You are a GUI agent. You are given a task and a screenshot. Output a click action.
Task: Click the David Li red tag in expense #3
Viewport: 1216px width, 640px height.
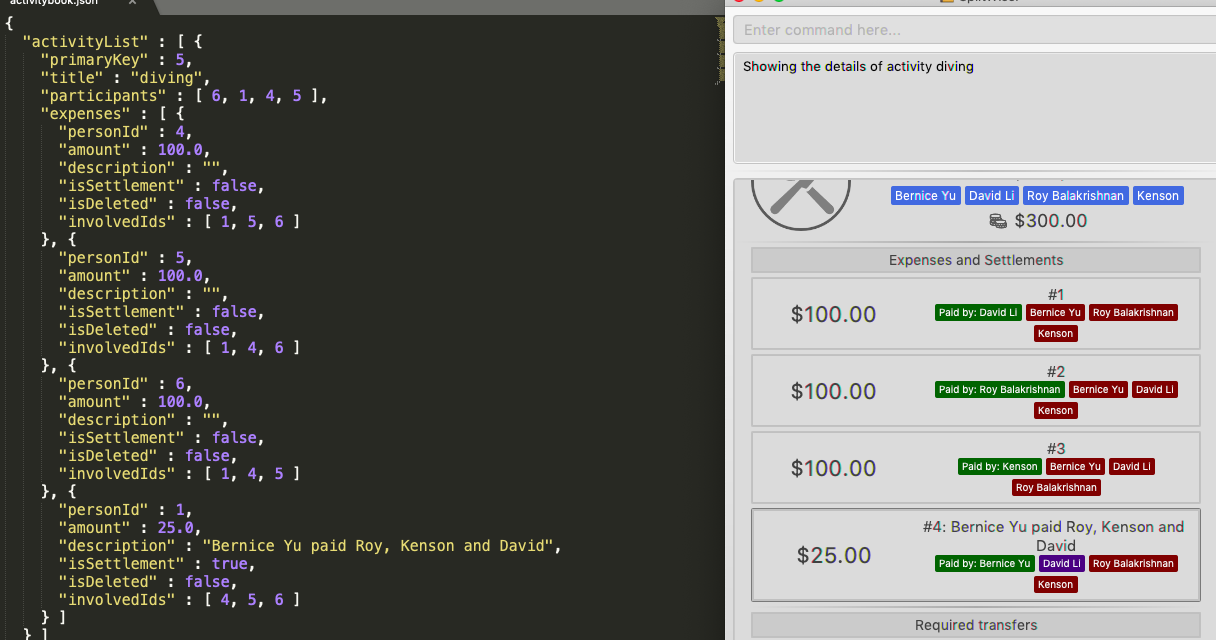1132,467
